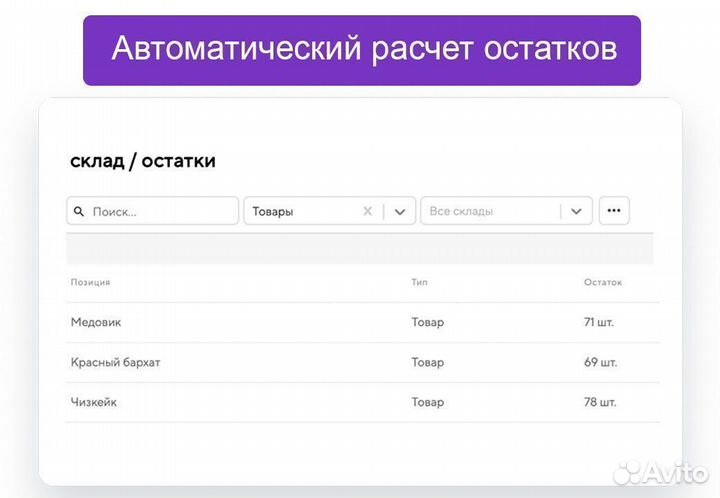Viewport: 720px width, 498px height.
Task: Click the Тип column header
Action: (x=419, y=282)
